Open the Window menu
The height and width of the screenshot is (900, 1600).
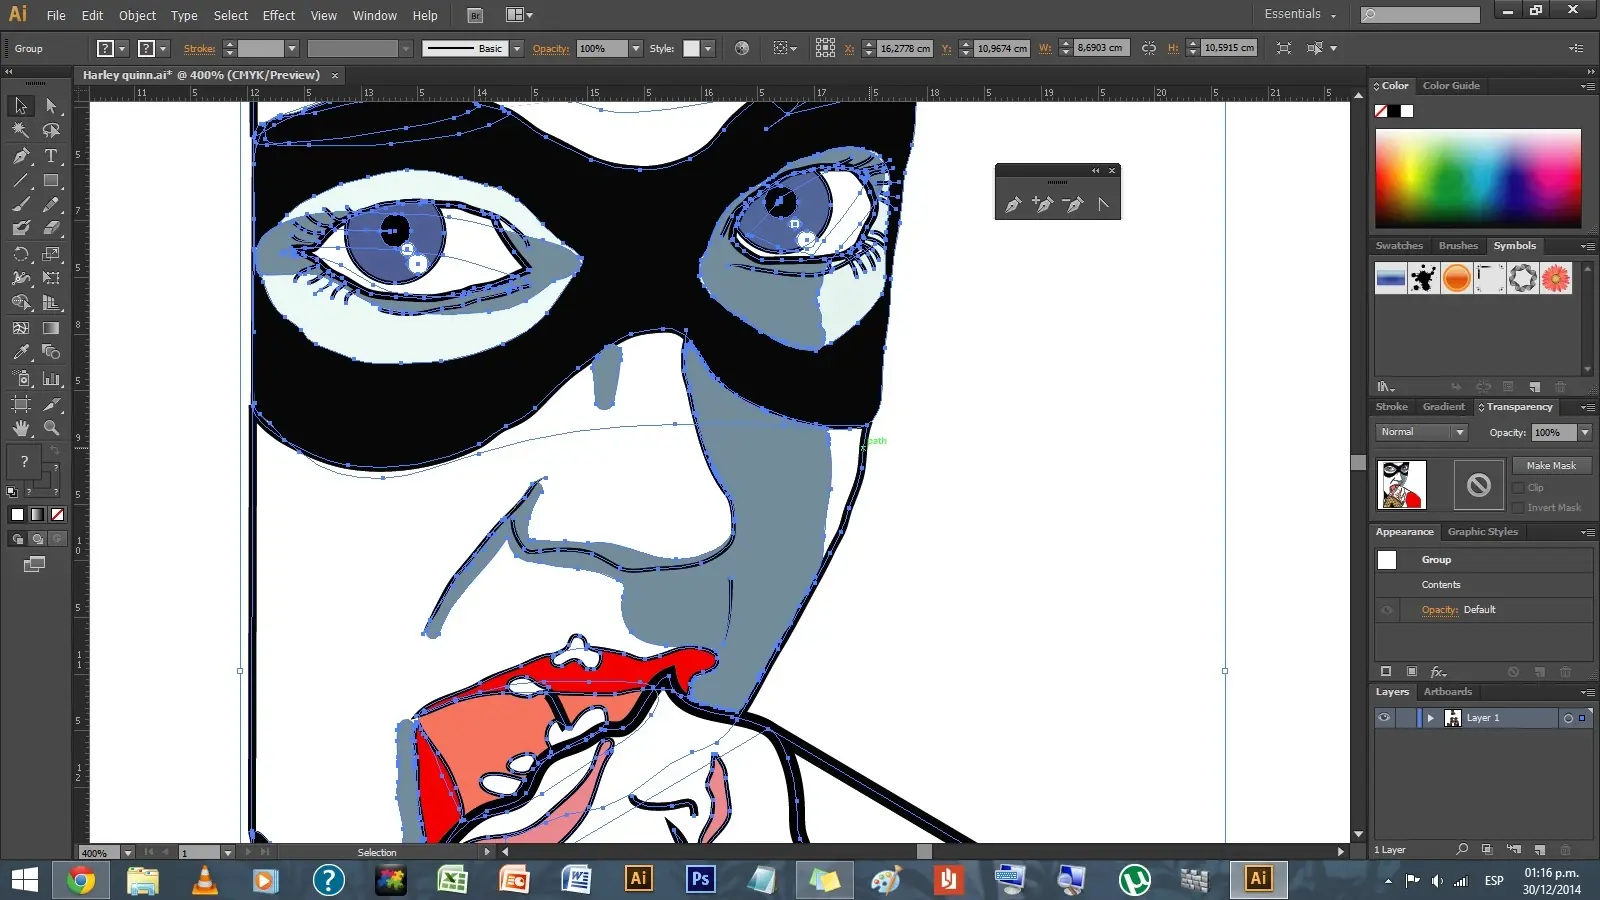pos(375,15)
